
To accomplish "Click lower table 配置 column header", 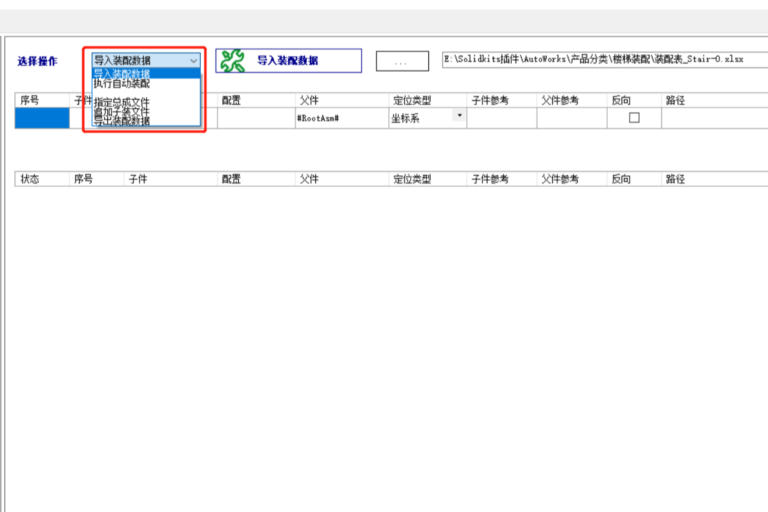I will coord(256,179).
